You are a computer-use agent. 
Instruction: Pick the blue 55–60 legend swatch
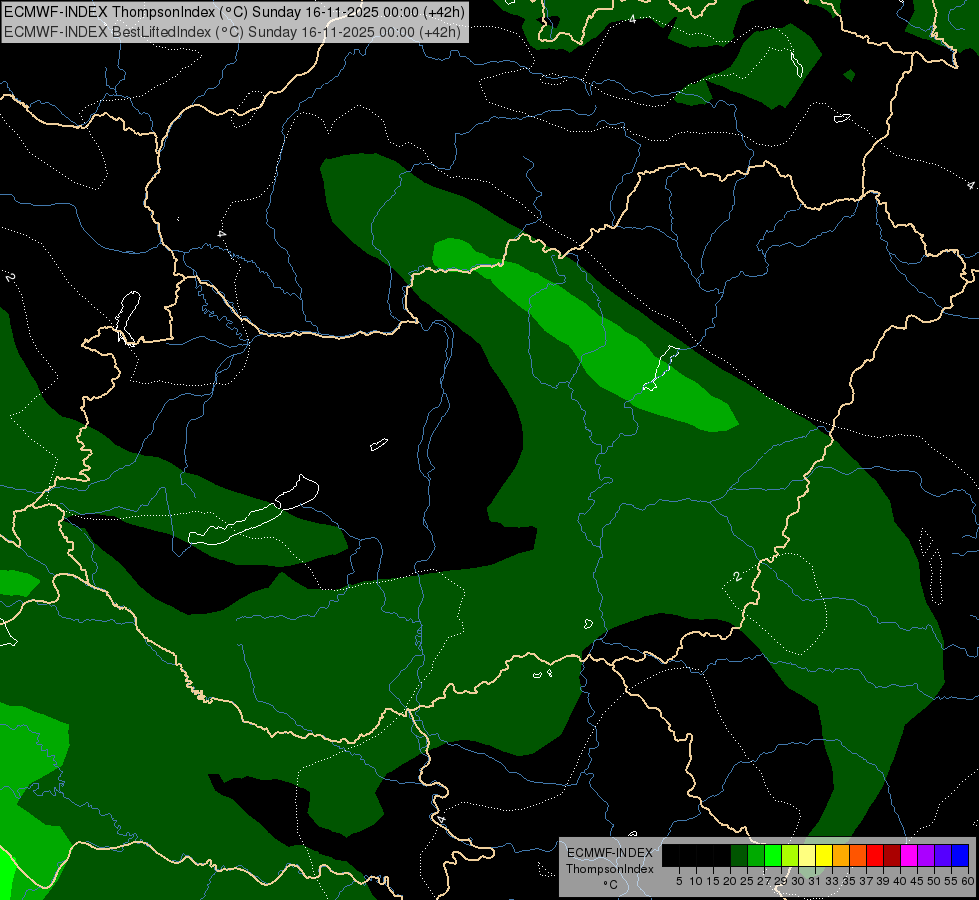(960, 855)
